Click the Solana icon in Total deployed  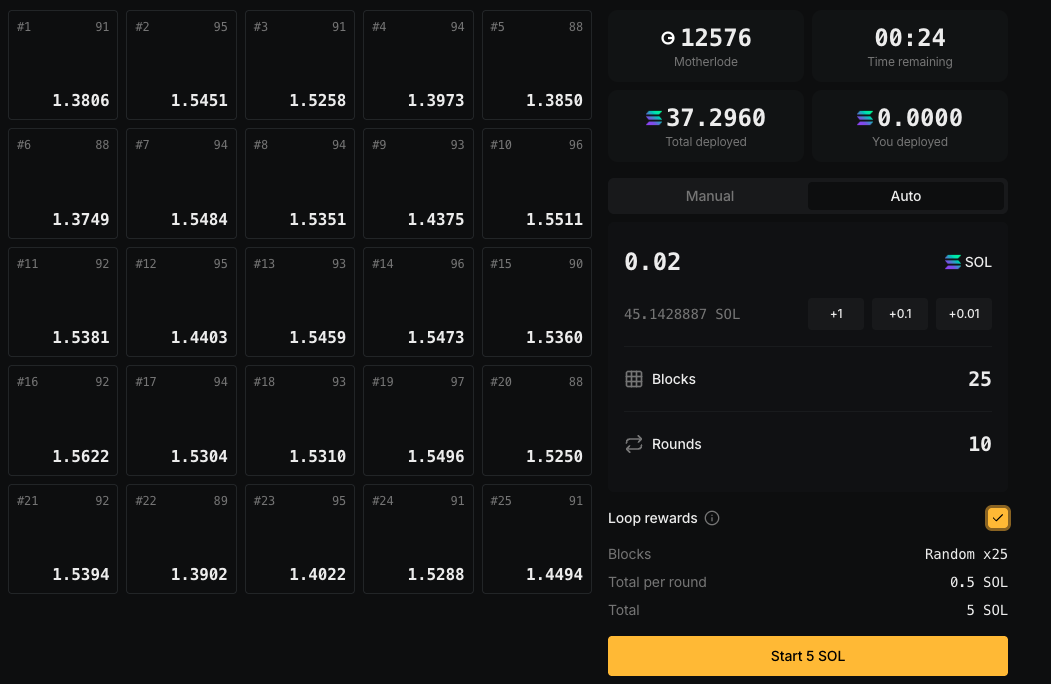point(654,118)
